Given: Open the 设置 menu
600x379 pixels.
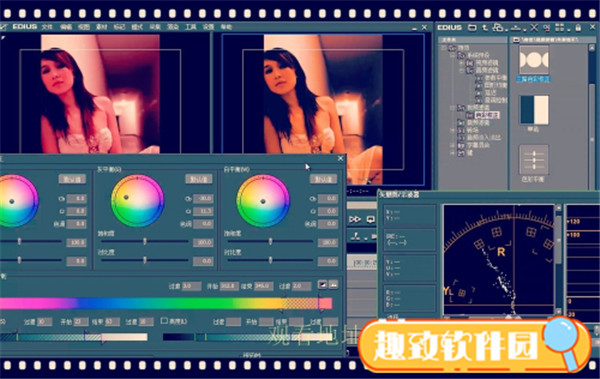Looking at the screenshot, I should click(208, 27).
